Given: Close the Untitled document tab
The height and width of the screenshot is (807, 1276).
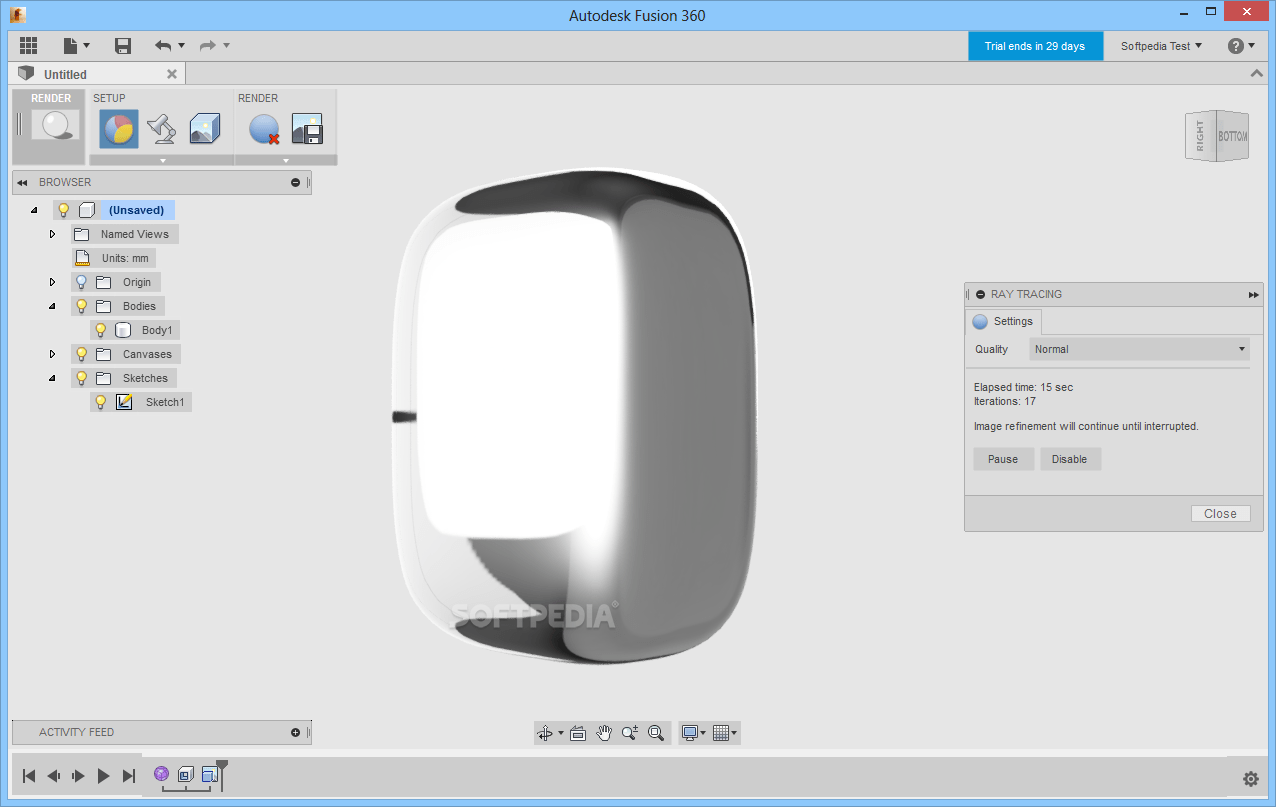Looking at the screenshot, I should [x=172, y=74].
